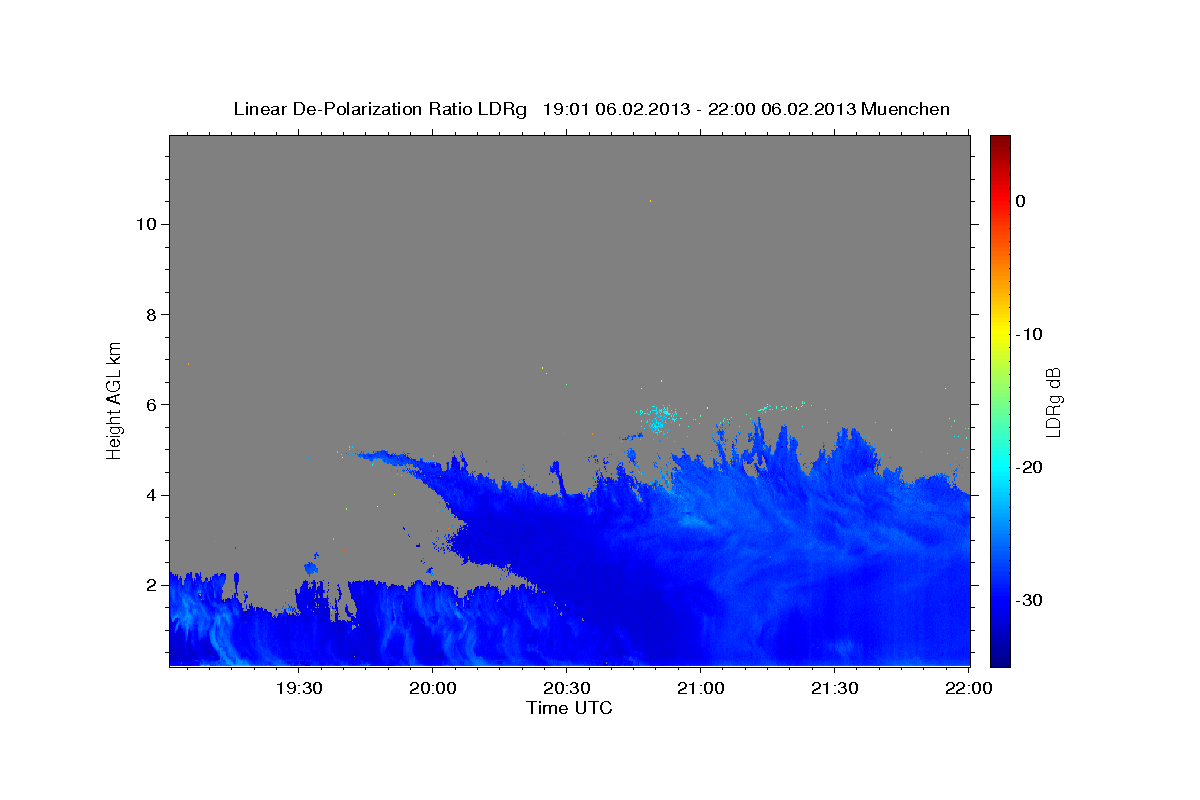Click the 'LDRg dB' colorbar label

(x=1053, y=401)
